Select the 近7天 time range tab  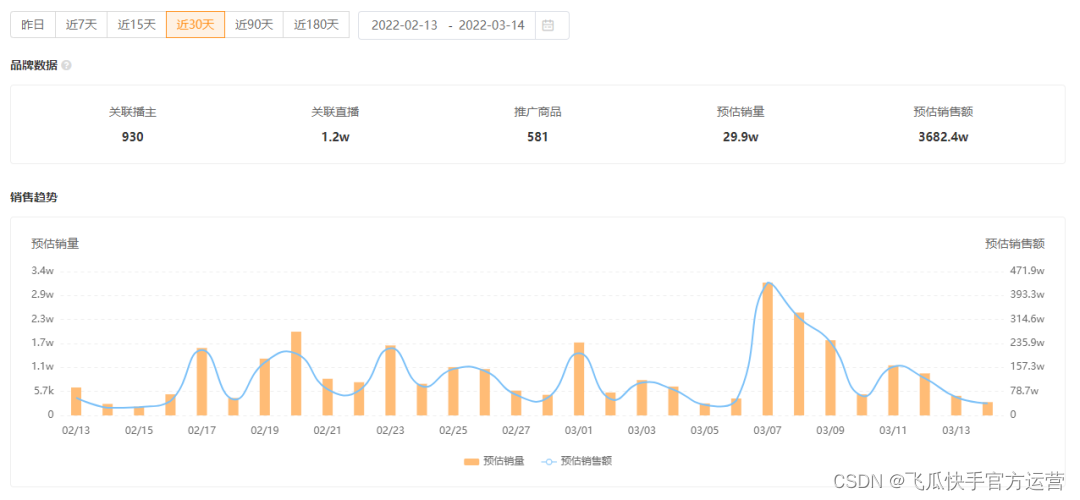click(81, 25)
